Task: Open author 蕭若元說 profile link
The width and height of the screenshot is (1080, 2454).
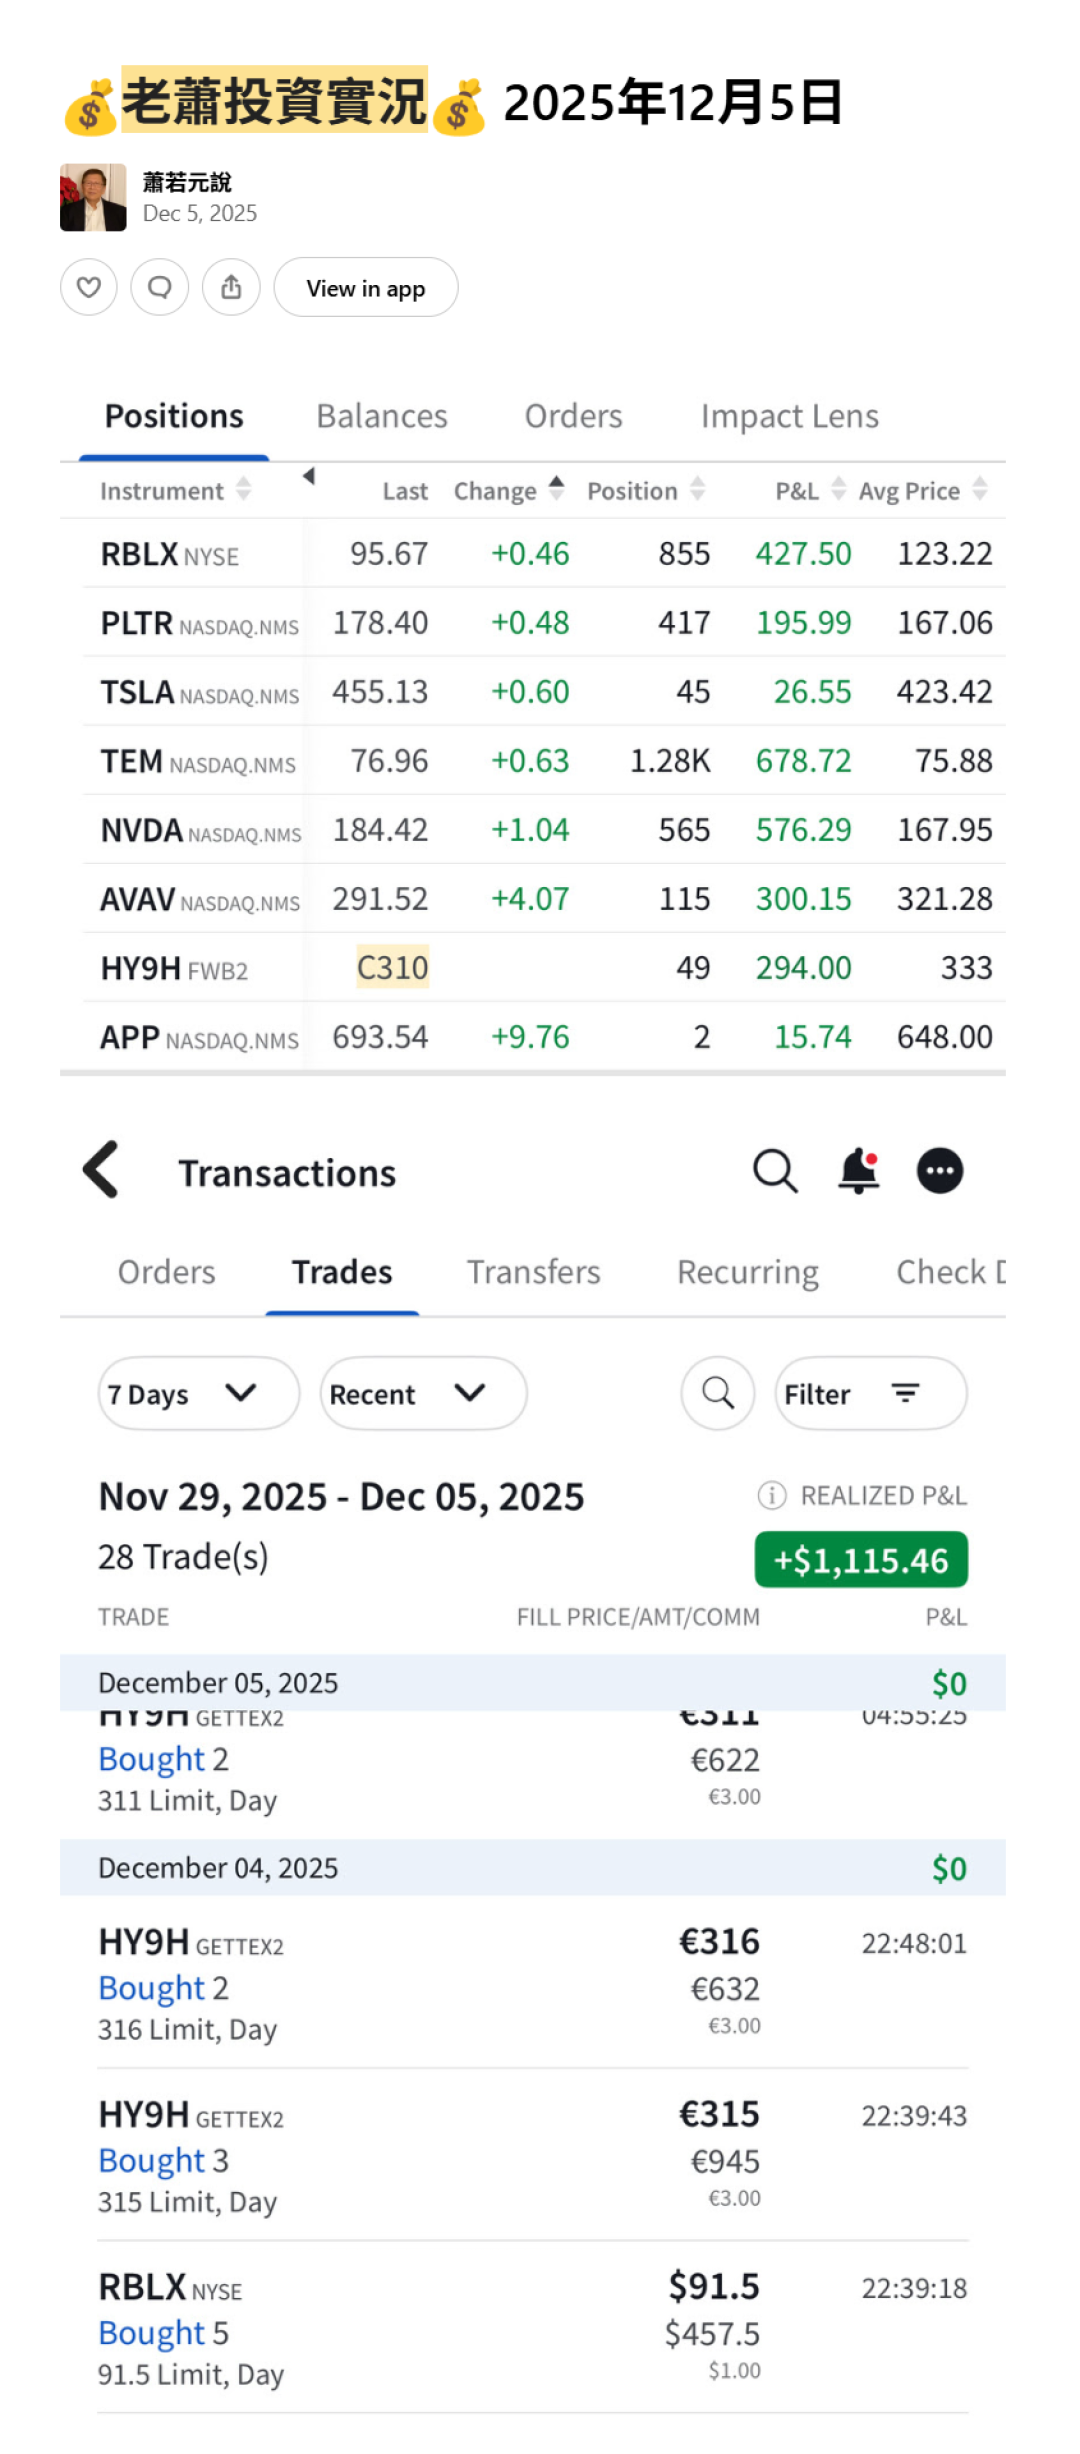Action: 187,182
